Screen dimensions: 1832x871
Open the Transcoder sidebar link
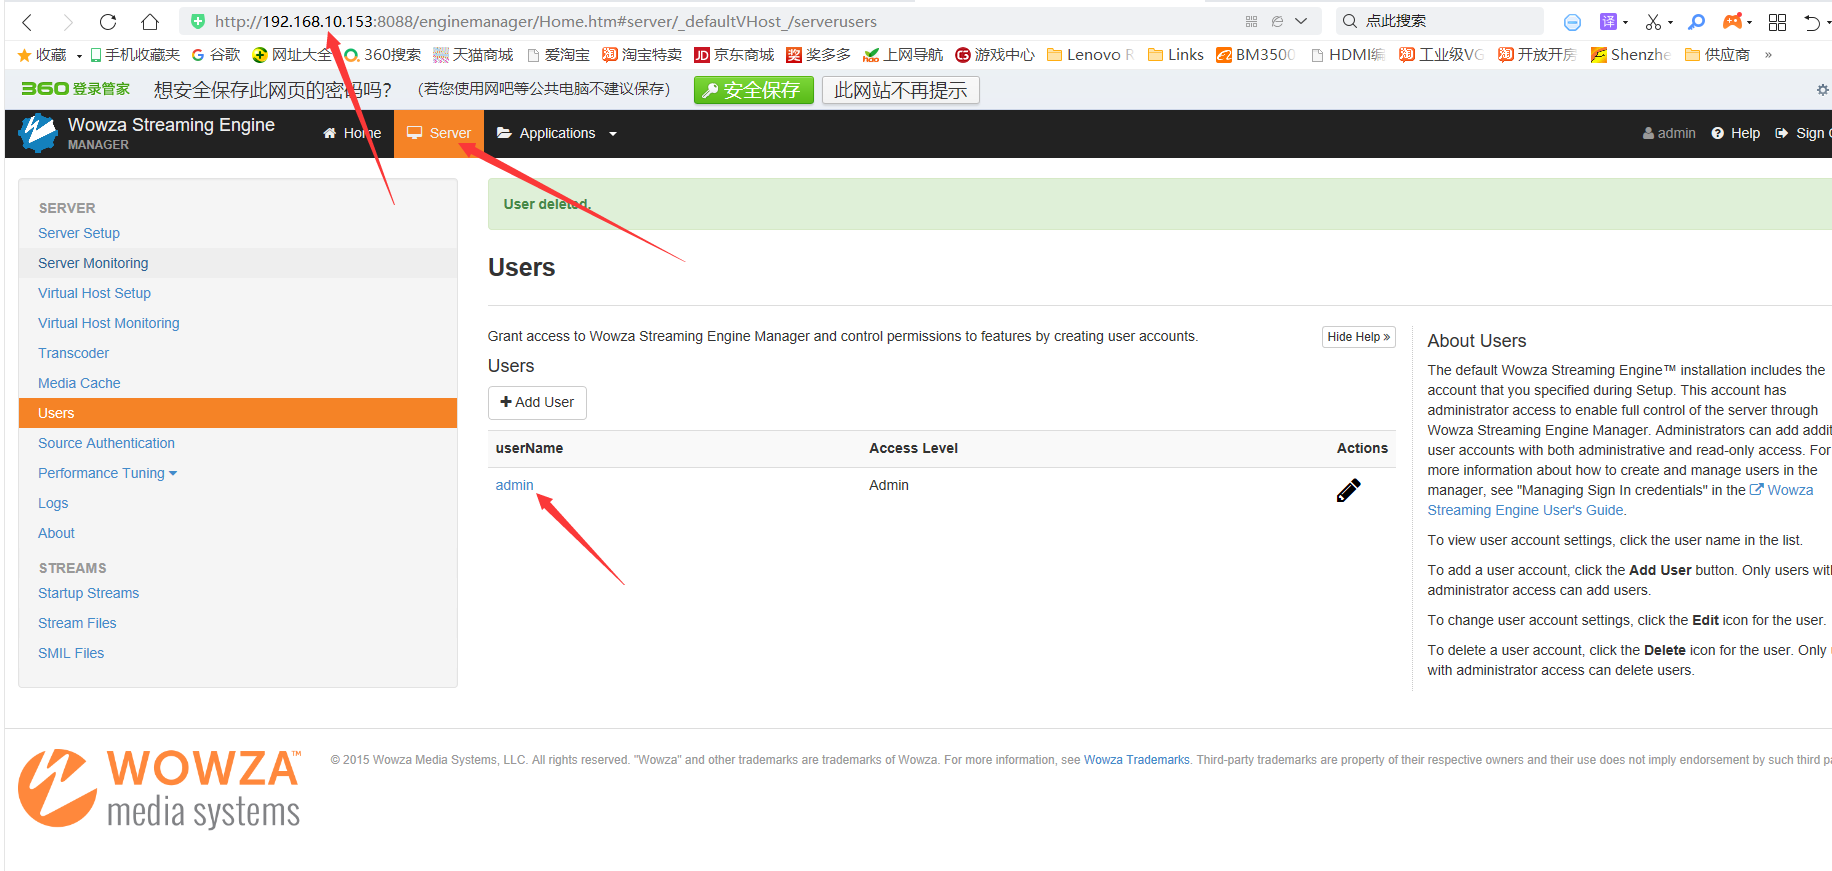point(73,353)
